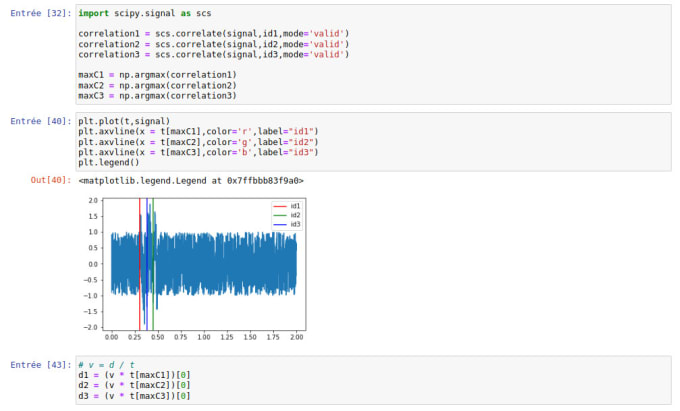This screenshot has height=411, width=680.
Task: Select the correlation2 assignment line
Action: pos(213,44)
